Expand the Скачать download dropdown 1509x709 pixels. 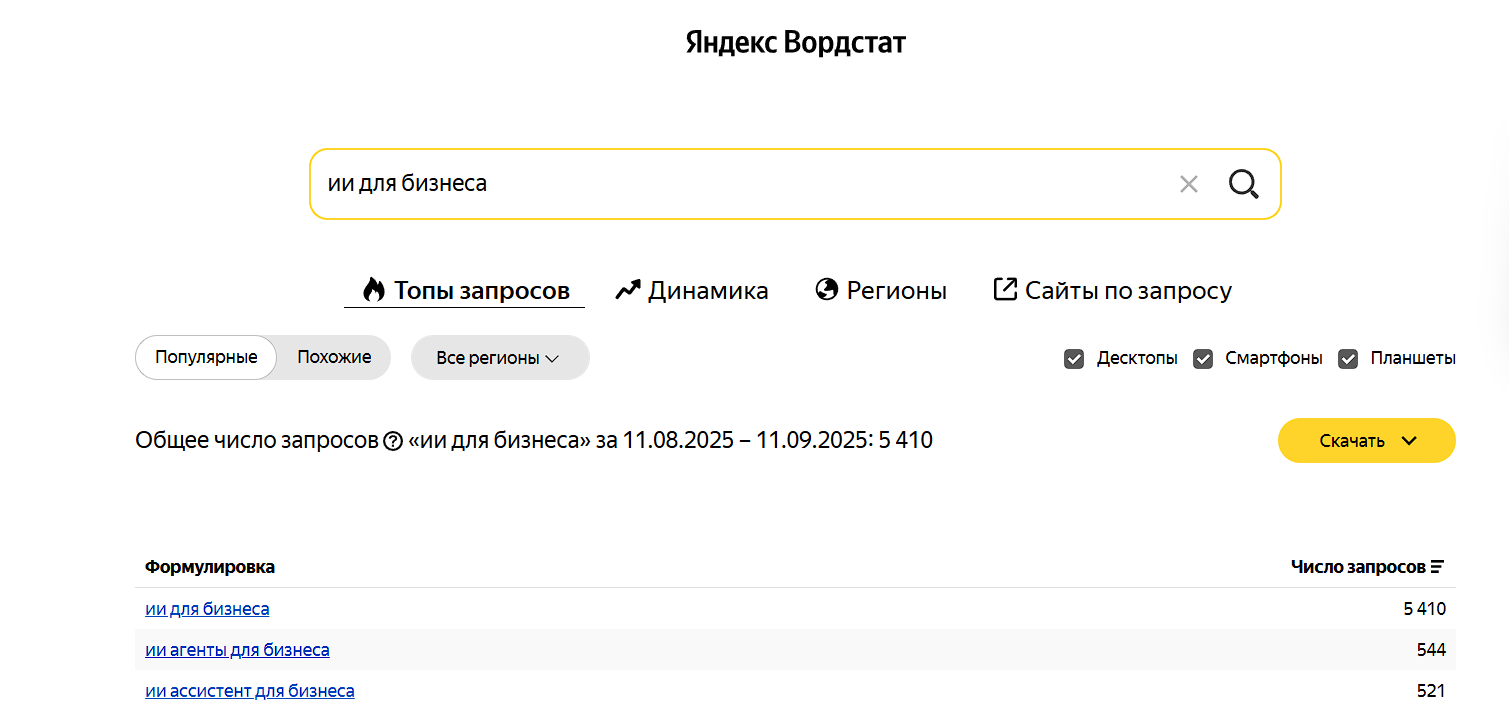[x=1366, y=441]
